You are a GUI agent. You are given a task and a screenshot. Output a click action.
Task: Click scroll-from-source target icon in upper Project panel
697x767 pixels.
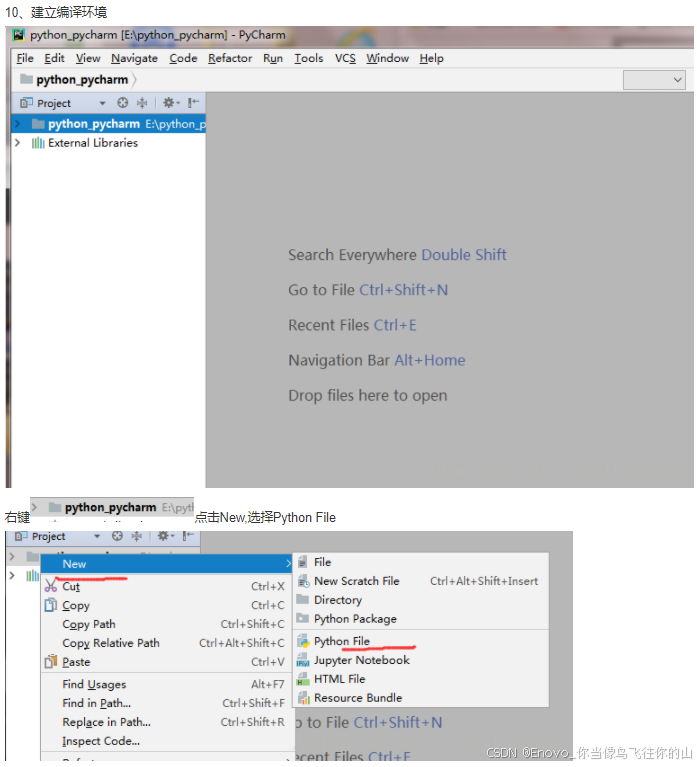[122, 103]
